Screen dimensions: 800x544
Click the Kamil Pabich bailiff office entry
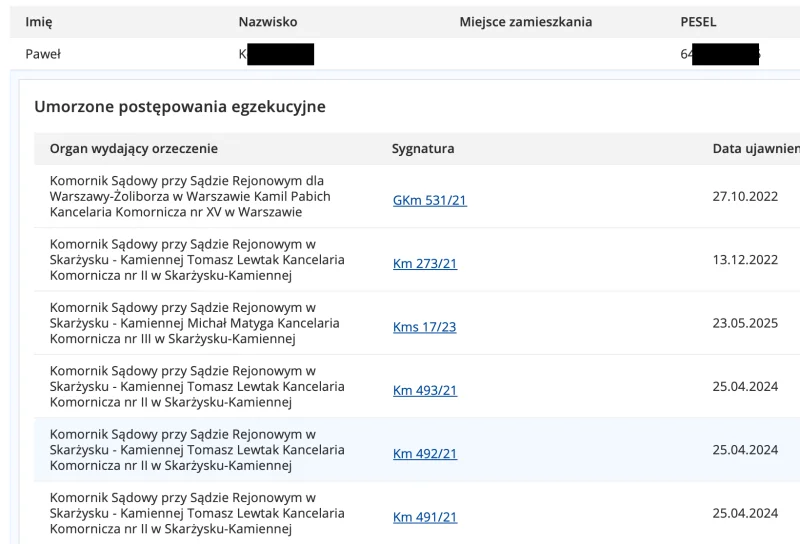pyautogui.click(x=190, y=196)
